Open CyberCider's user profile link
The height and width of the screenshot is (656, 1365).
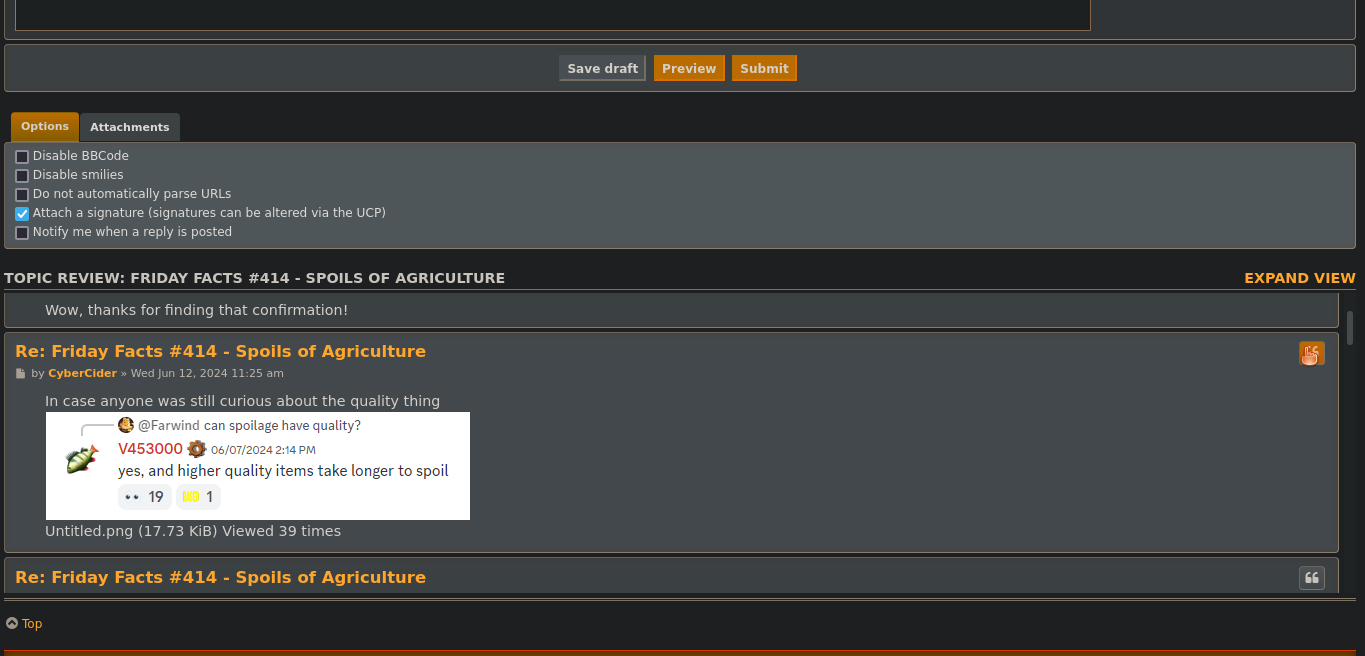point(82,374)
